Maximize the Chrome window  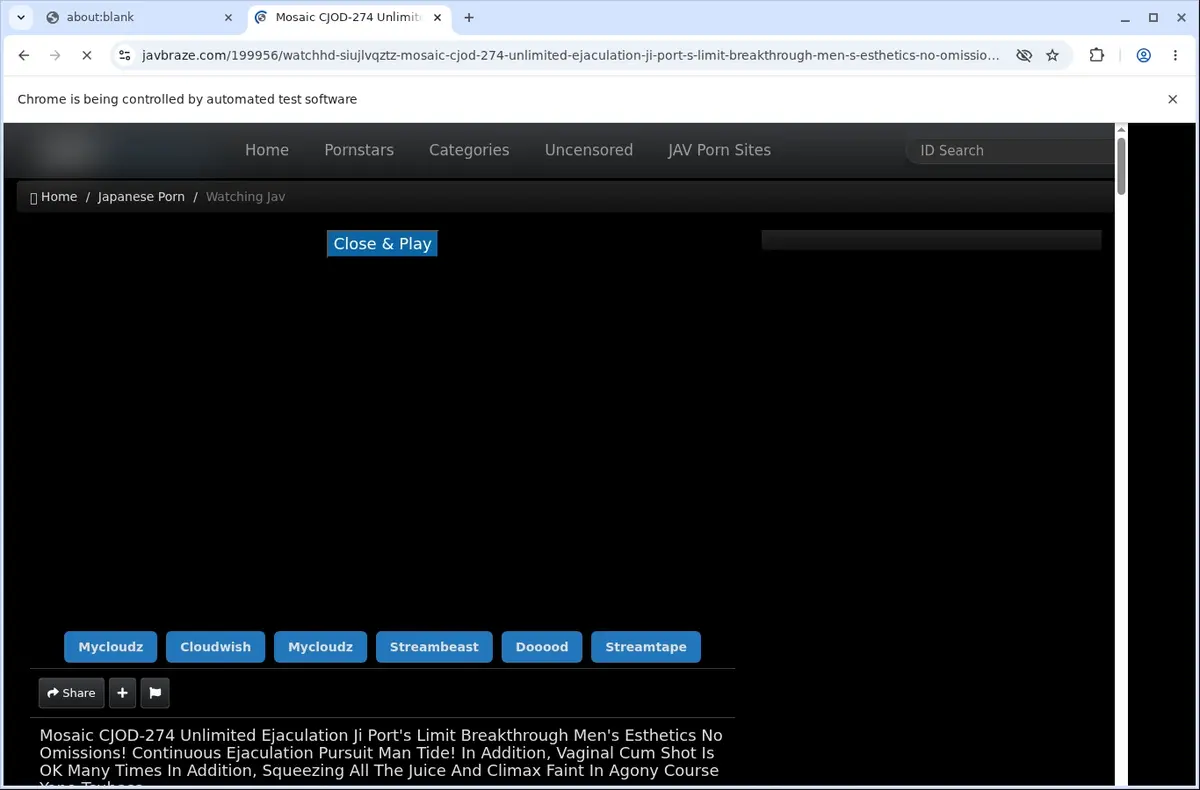pyautogui.click(x=1153, y=17)
